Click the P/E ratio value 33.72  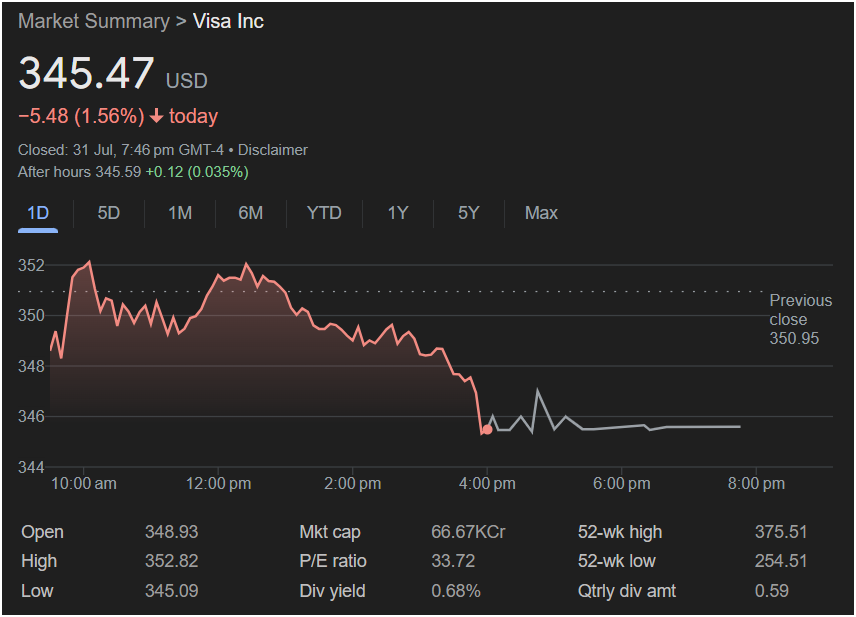coord(453,561)
